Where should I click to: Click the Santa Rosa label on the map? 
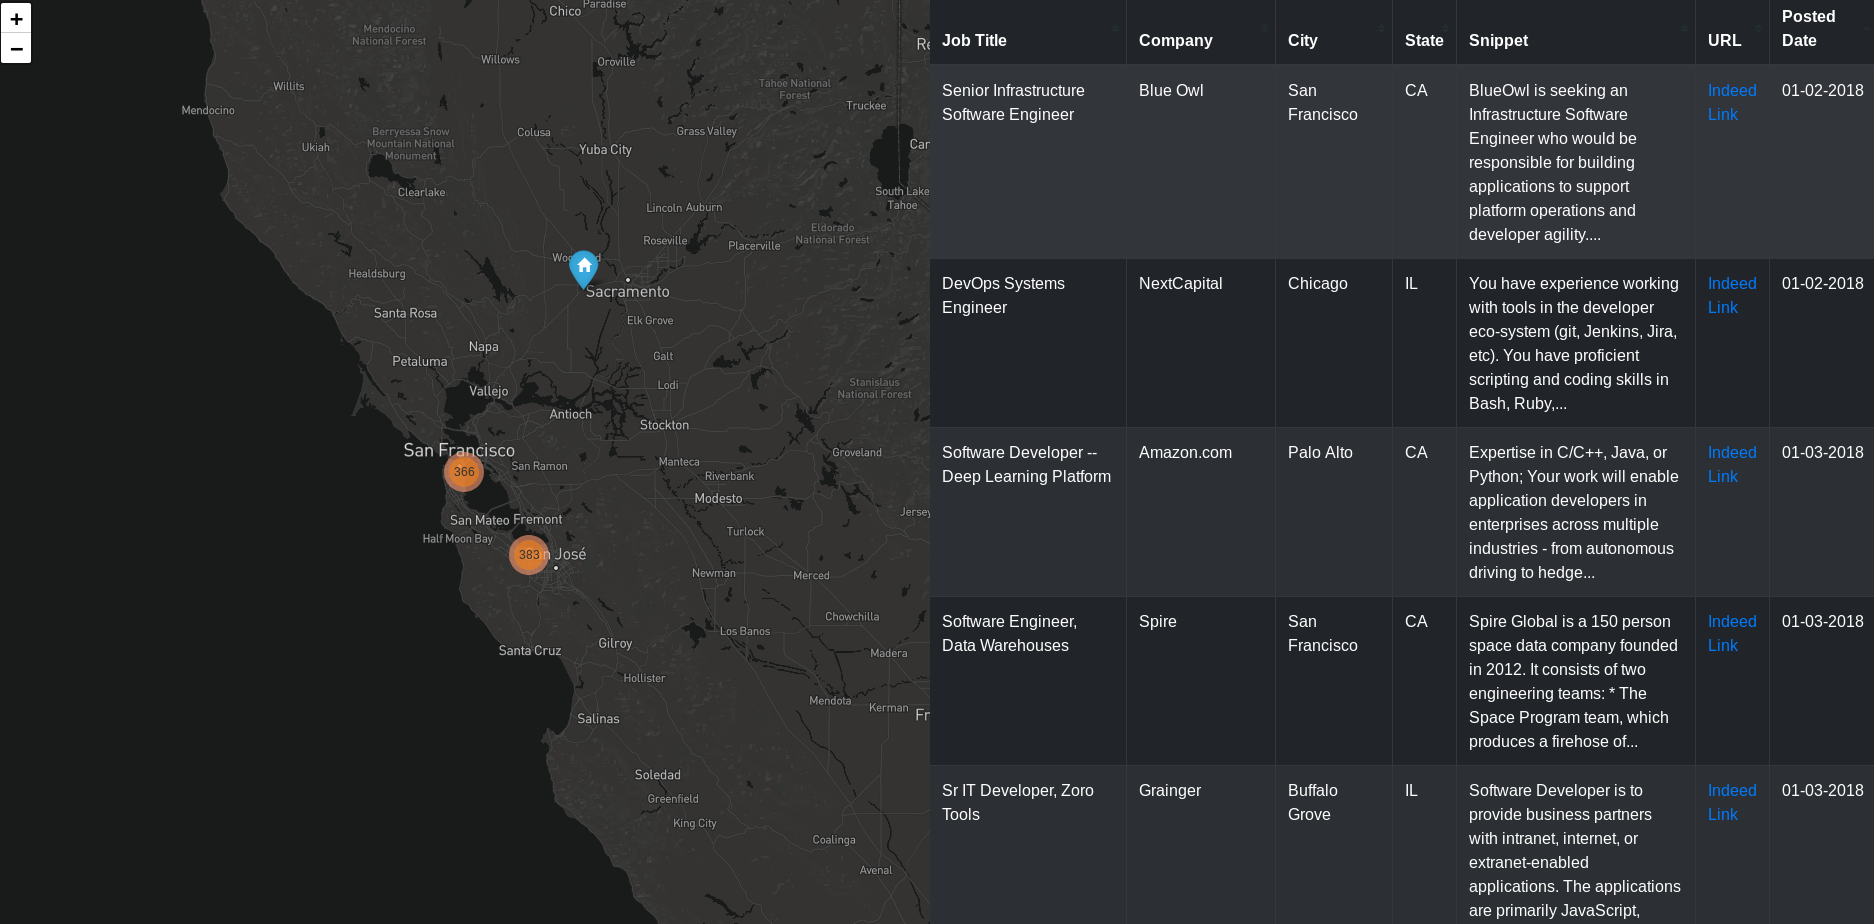click(405, 313)
